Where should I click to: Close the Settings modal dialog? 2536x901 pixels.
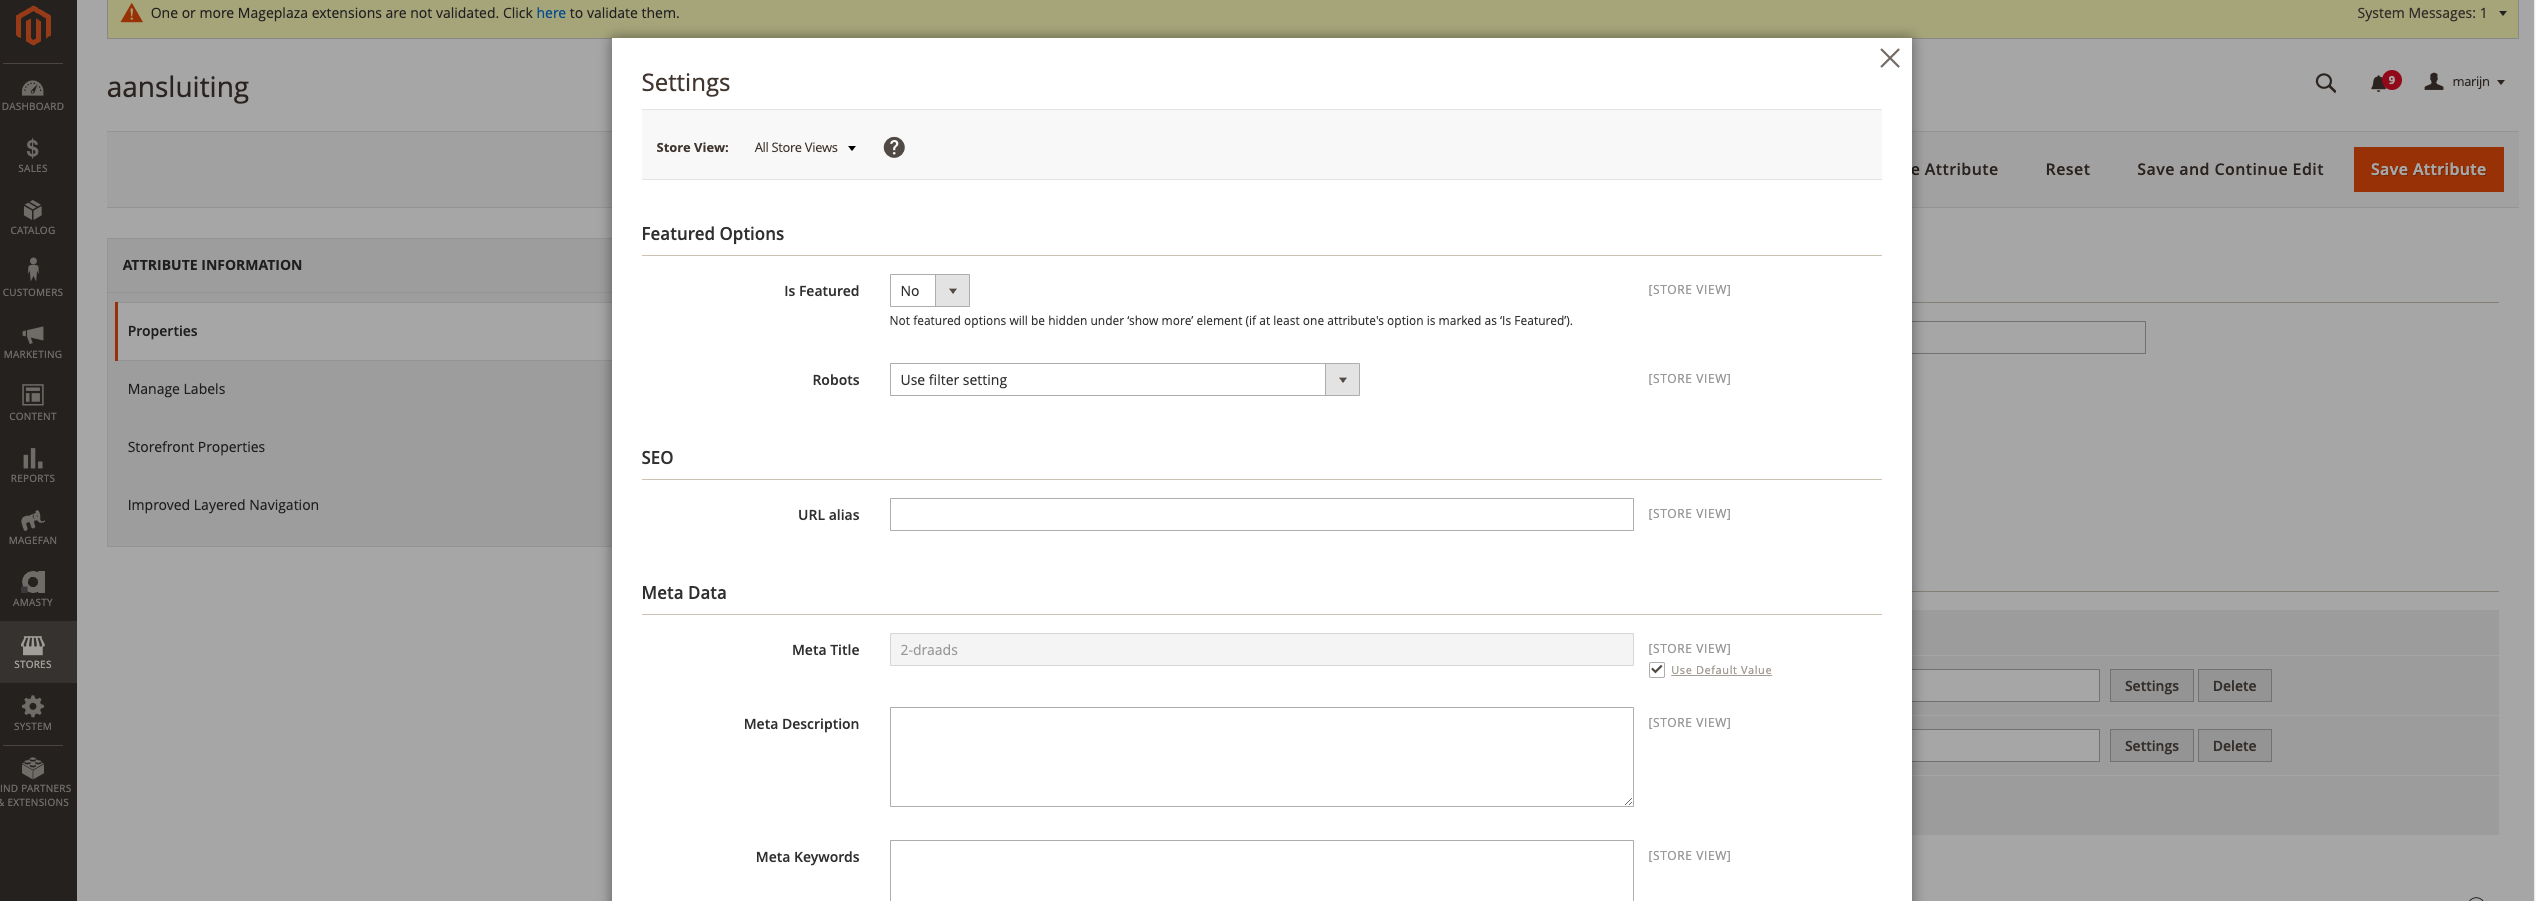point(1889,58)
